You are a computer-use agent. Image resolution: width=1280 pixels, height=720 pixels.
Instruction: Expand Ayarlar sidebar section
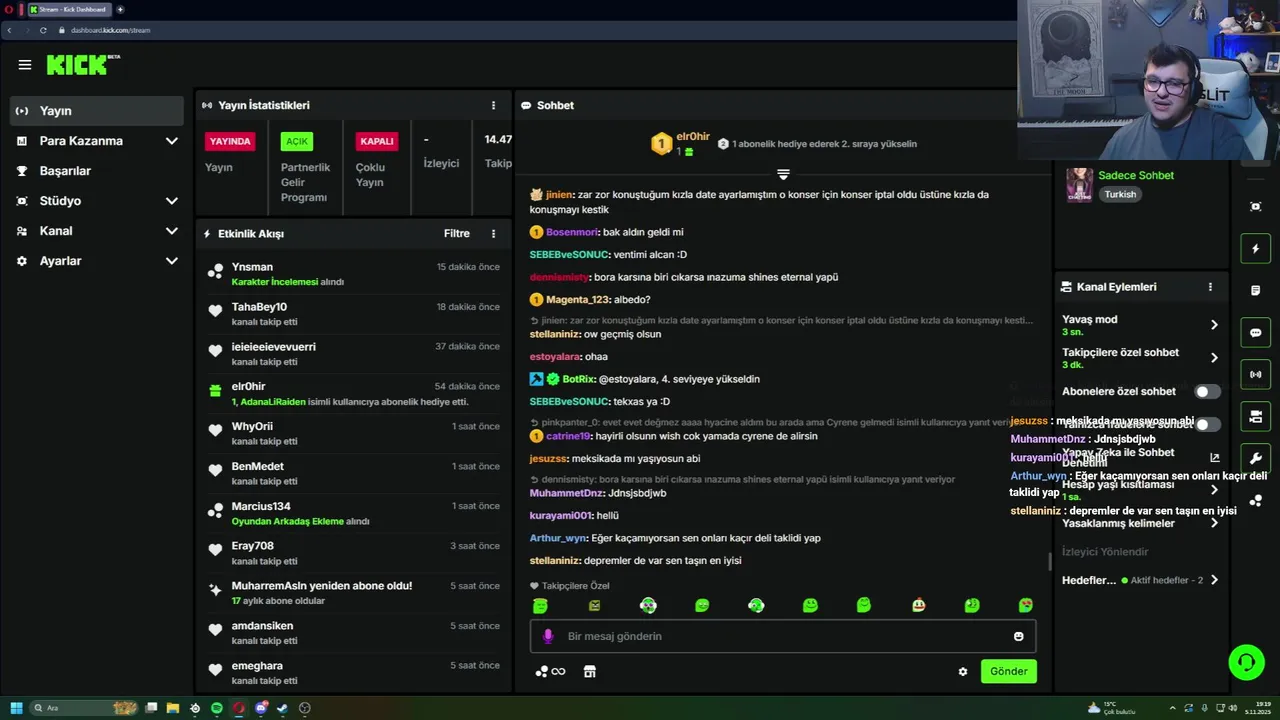coord(171,261)
